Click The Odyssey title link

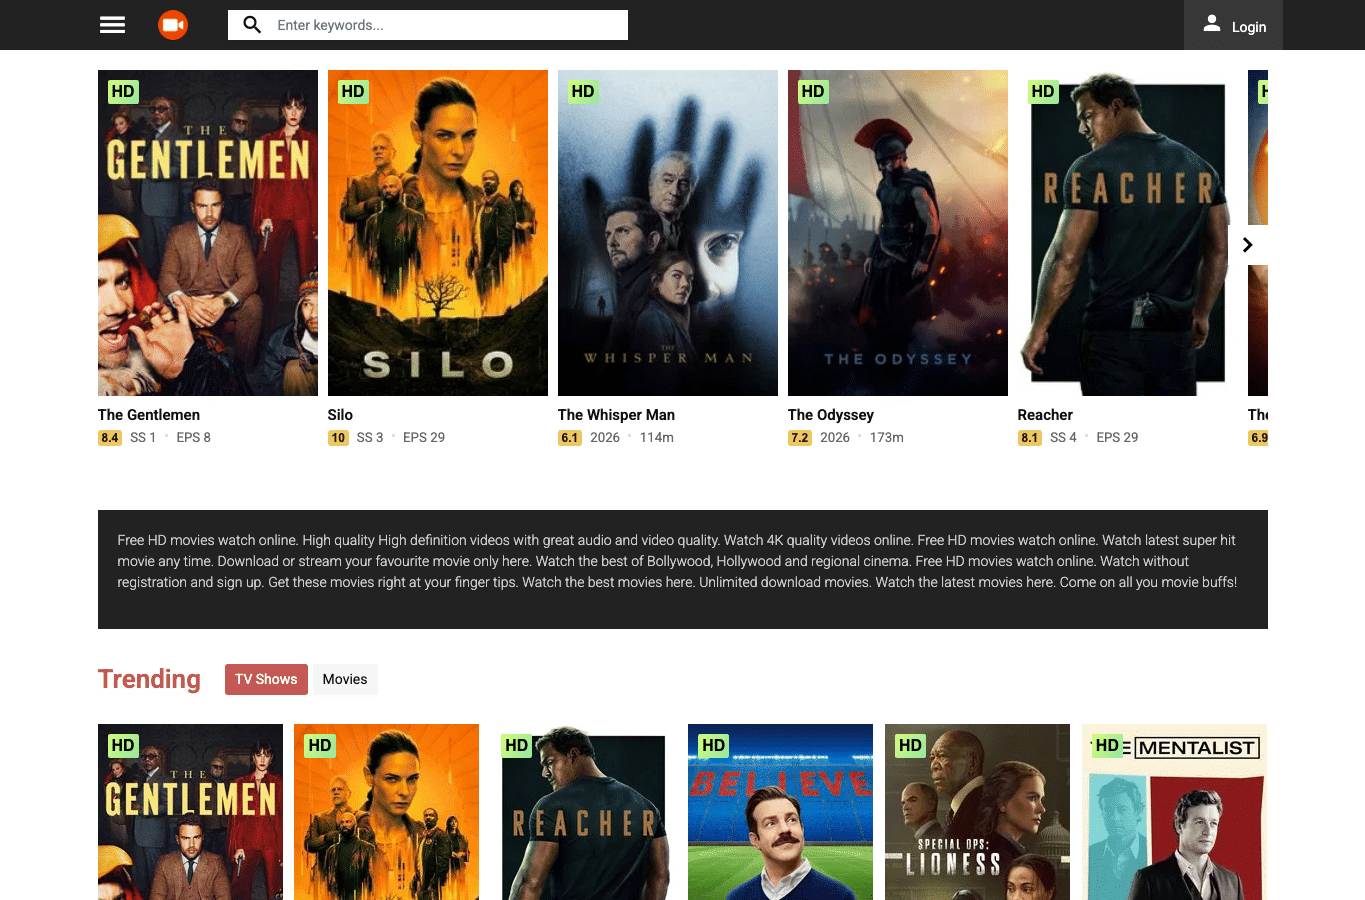pos(831,415)
